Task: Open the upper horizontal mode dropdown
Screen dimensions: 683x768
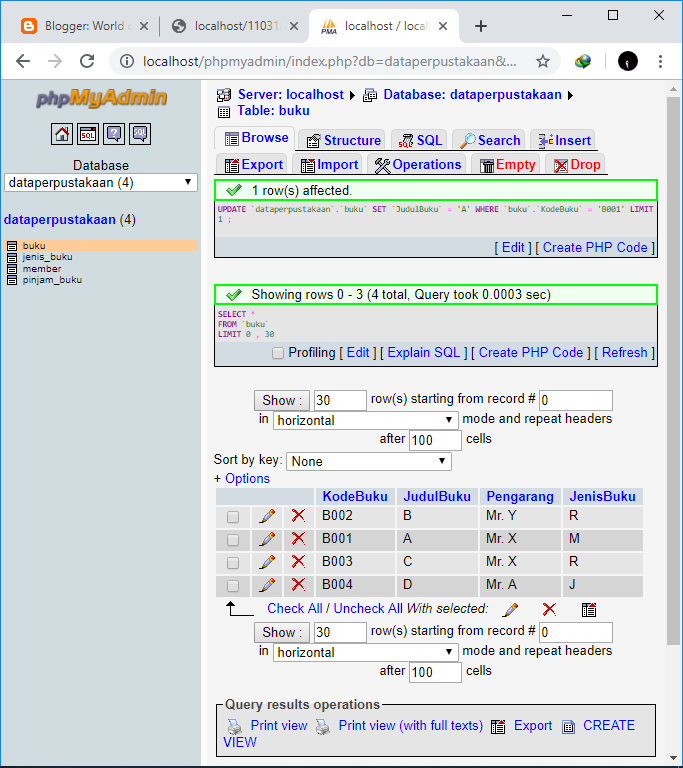Action: click(366, 420)
